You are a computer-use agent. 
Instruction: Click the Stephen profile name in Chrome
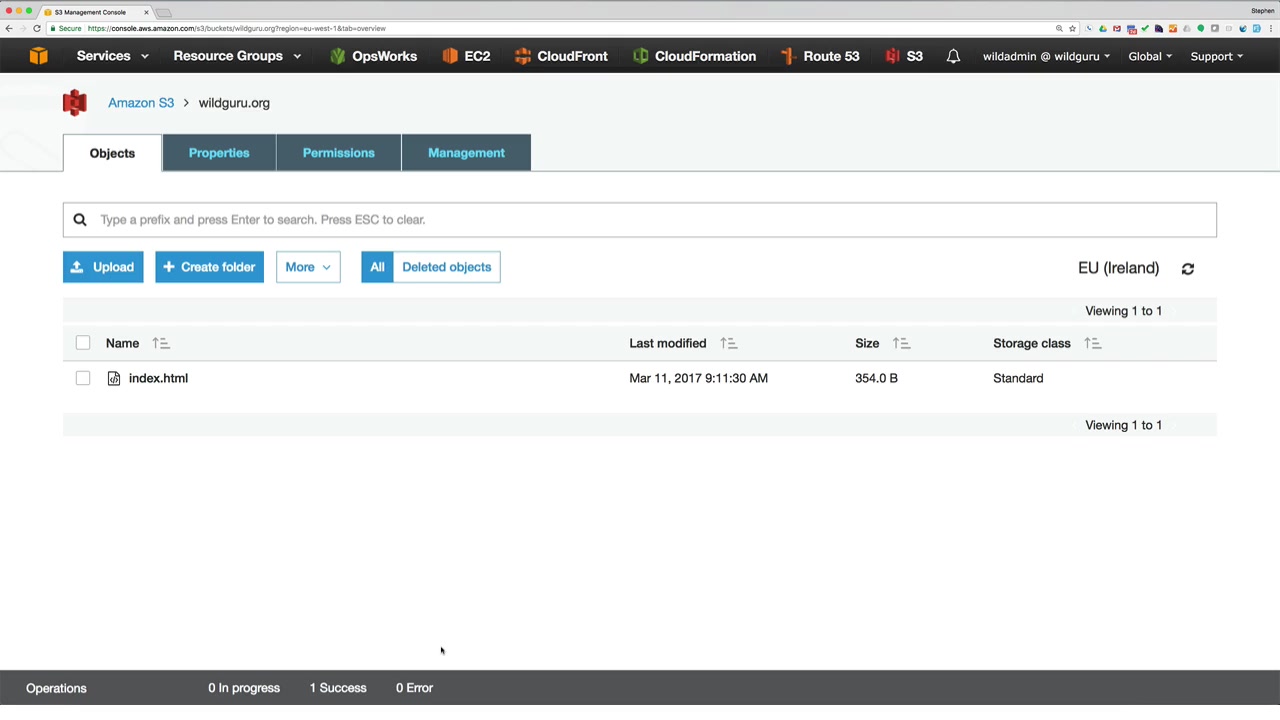[1263, 11]
